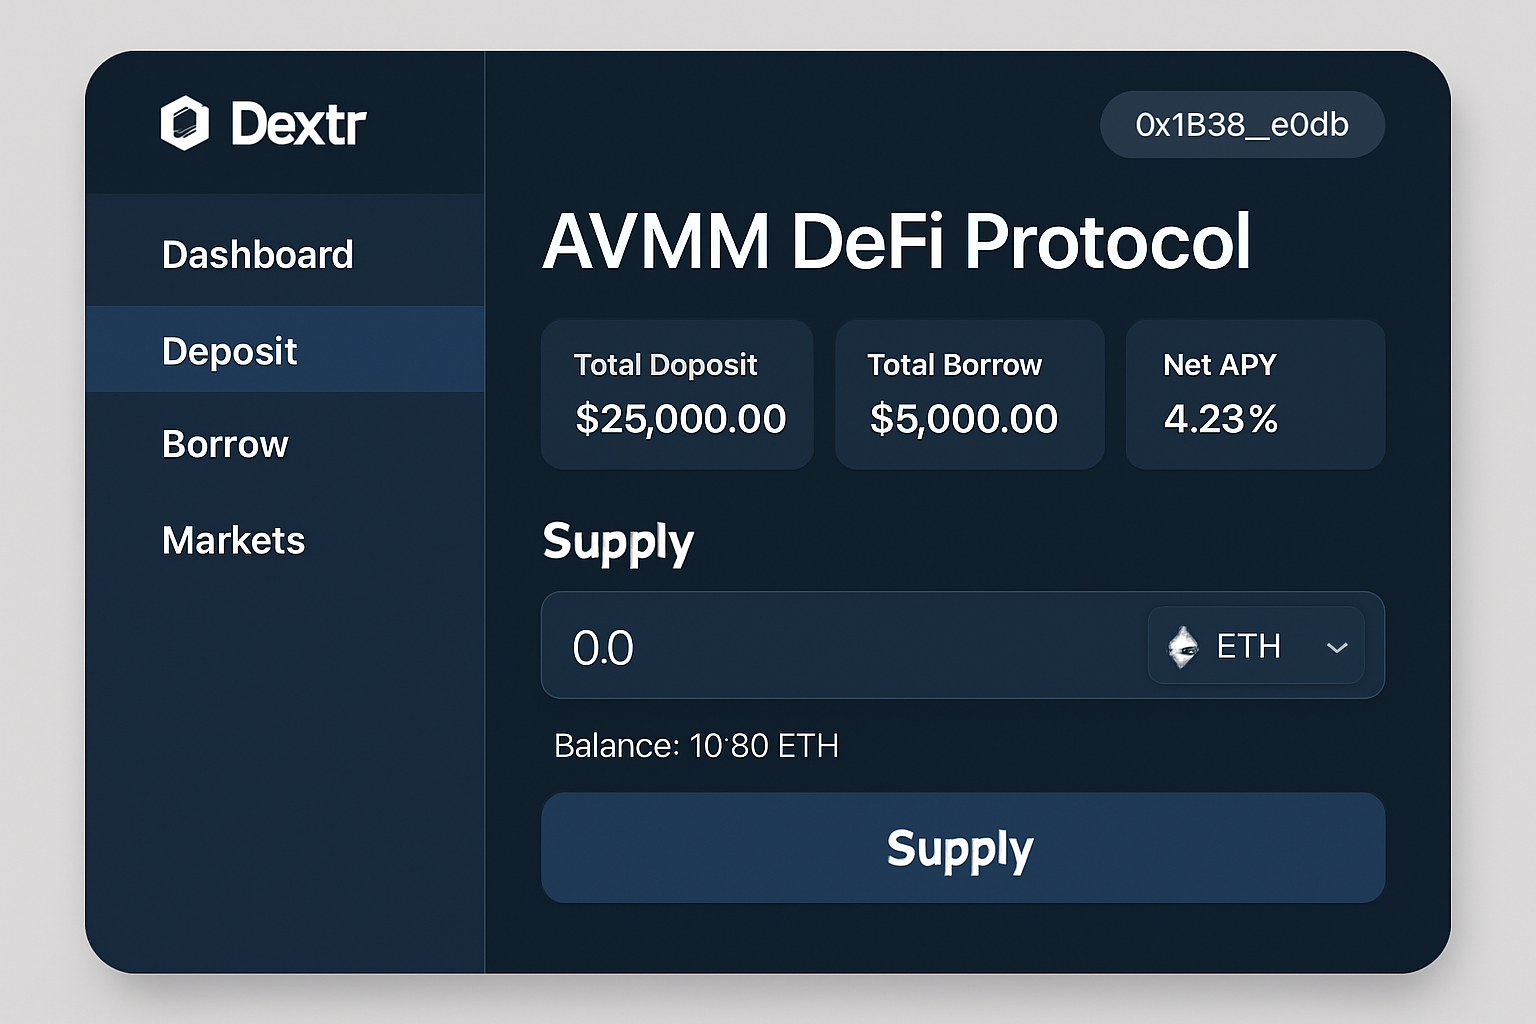The height and width of the screenshot is (1024, 1536).
Task: Open the ETH token selector dropdown
Action: tap(1255, 646)
